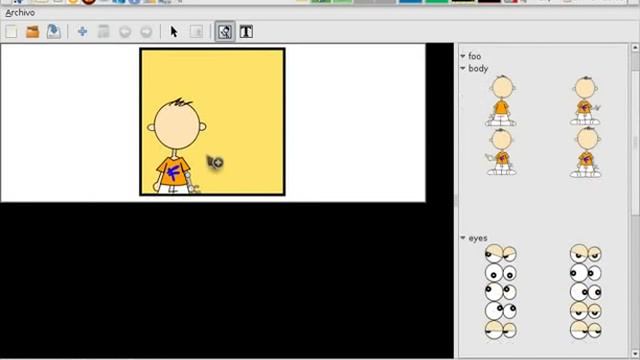The height and width of the screenshot is (360, 640).
Task: Pick the eyes in second row, right column
Action: 585,273
